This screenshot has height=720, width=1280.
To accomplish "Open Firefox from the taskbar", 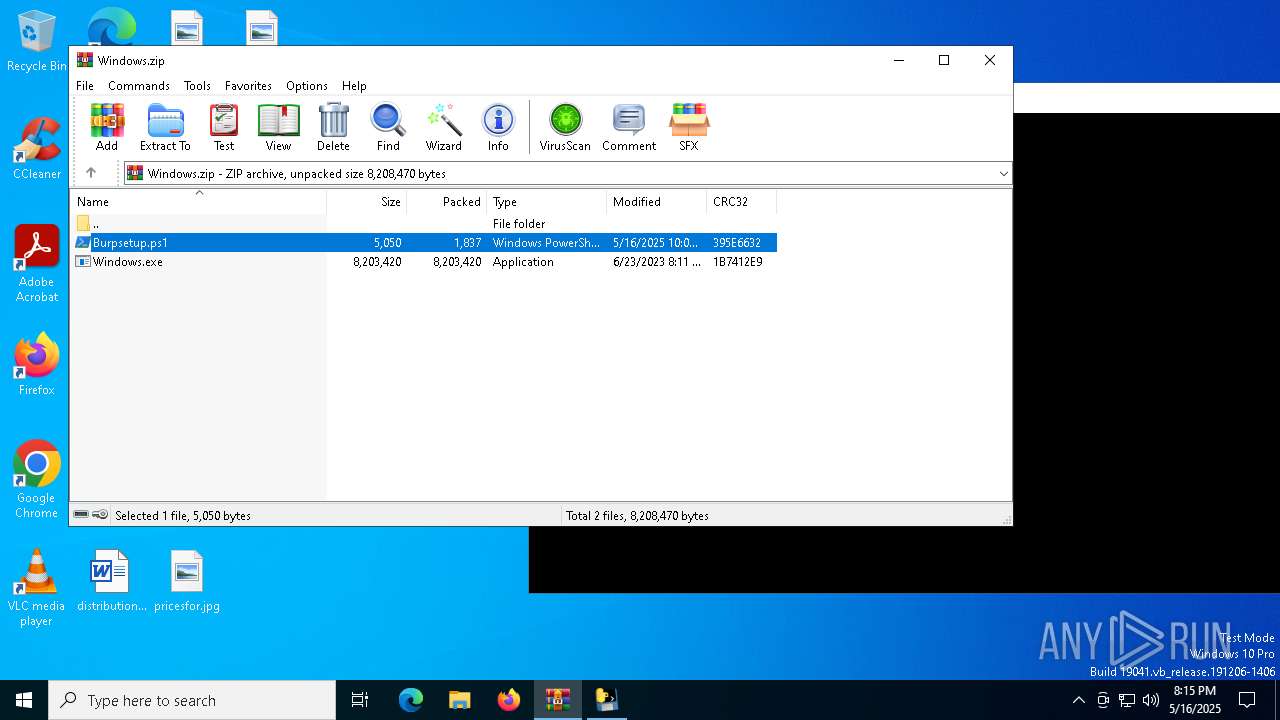I will 509,700.
